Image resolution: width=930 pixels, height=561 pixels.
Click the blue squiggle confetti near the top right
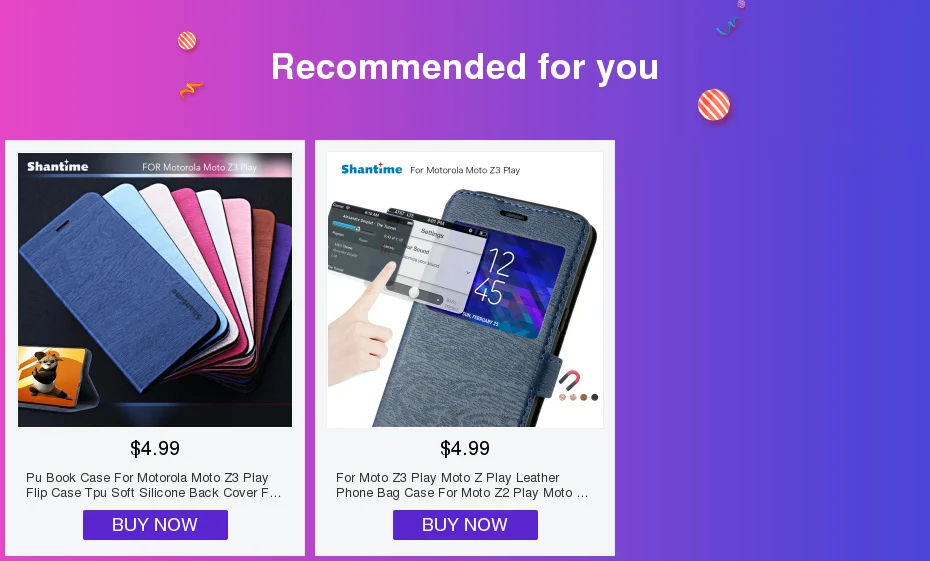tap(728, 26)
